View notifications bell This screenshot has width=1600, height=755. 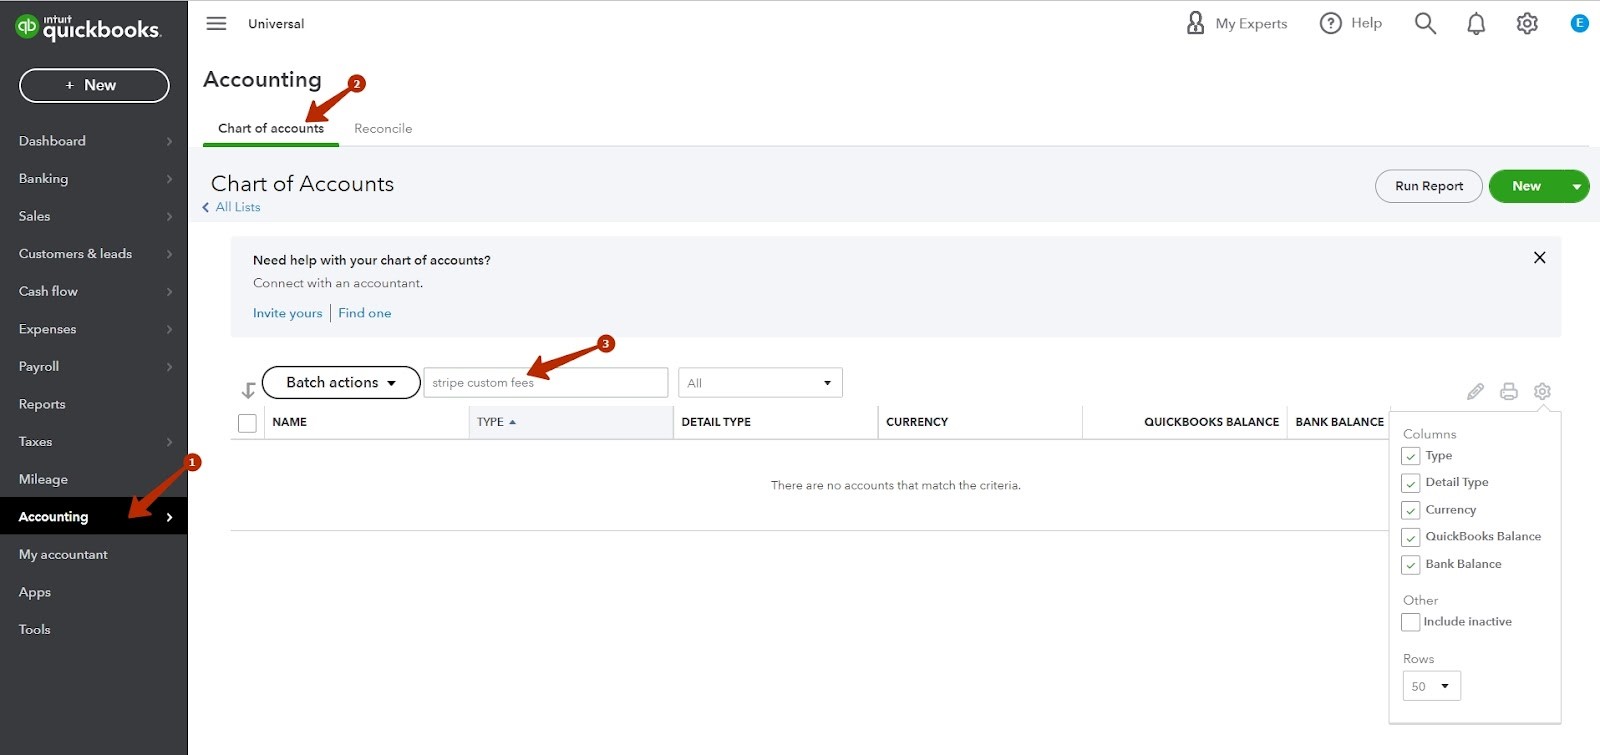pos(1476,23)
